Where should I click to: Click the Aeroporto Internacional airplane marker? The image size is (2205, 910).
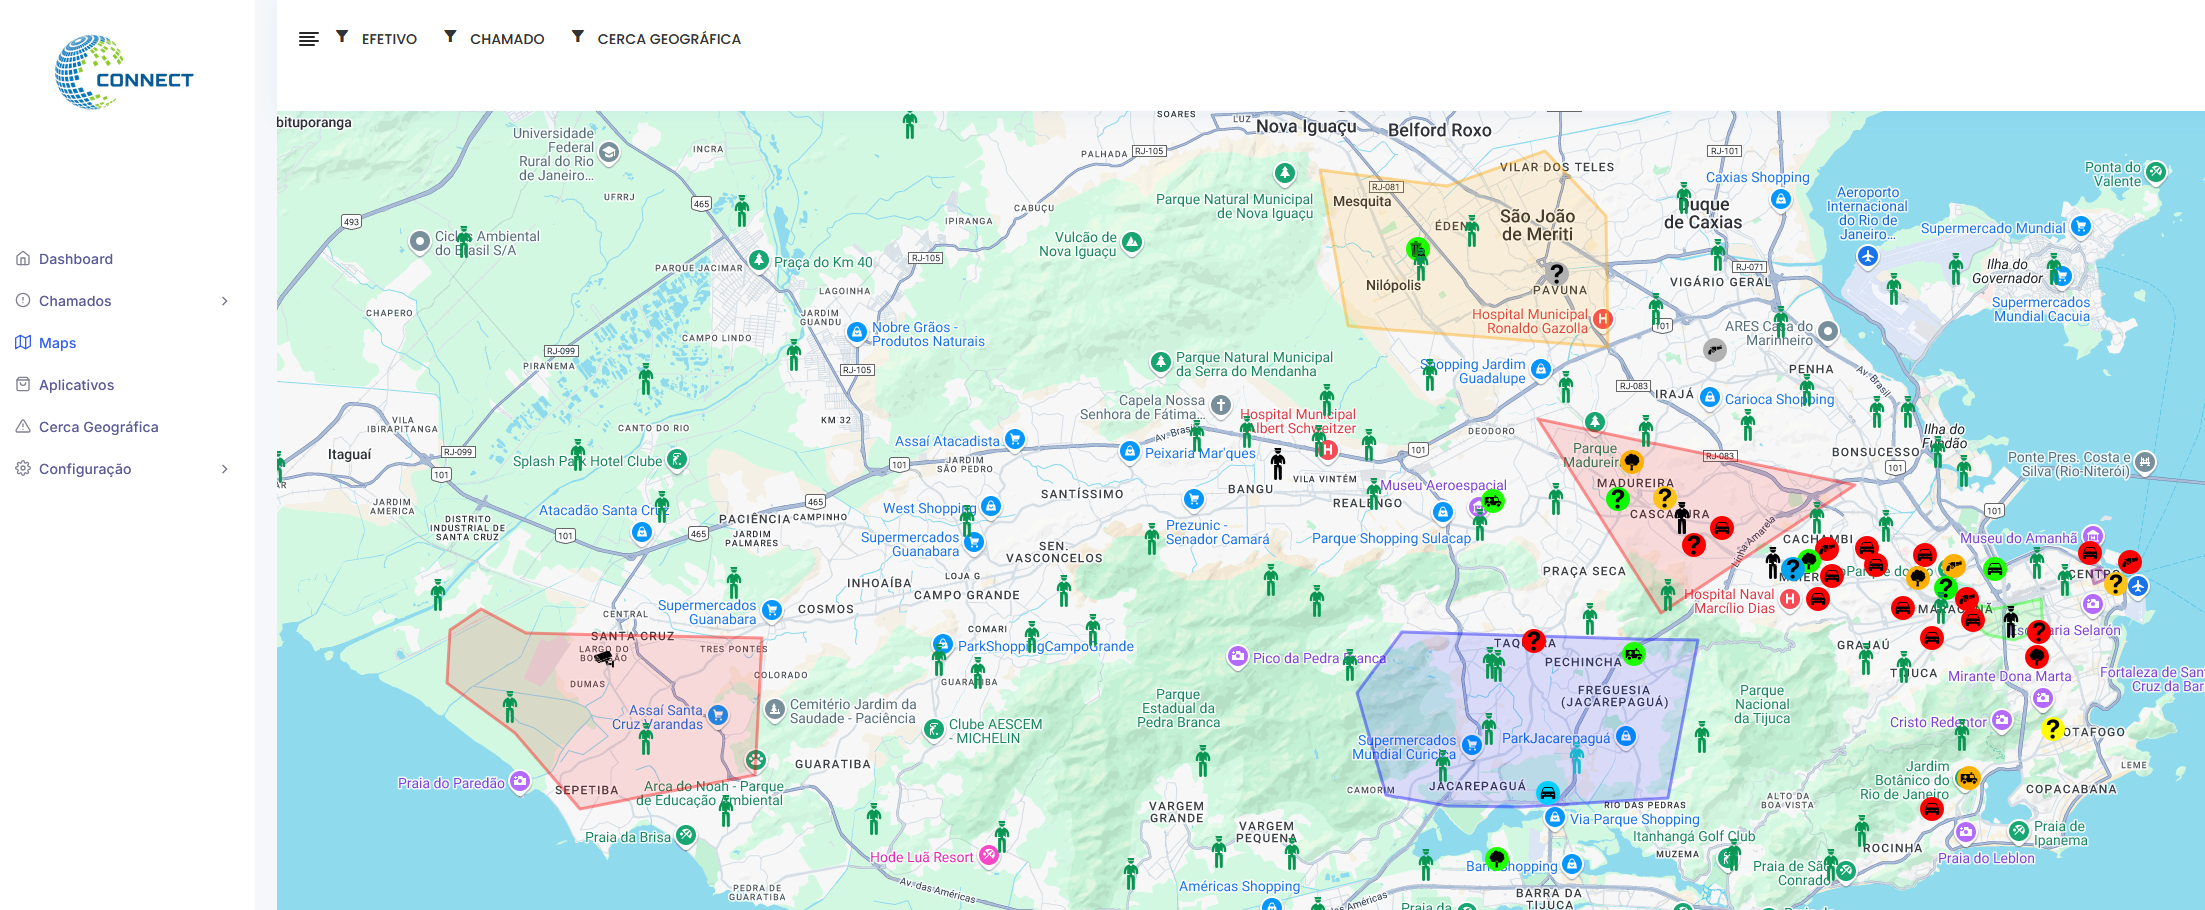click(1867, 256)
